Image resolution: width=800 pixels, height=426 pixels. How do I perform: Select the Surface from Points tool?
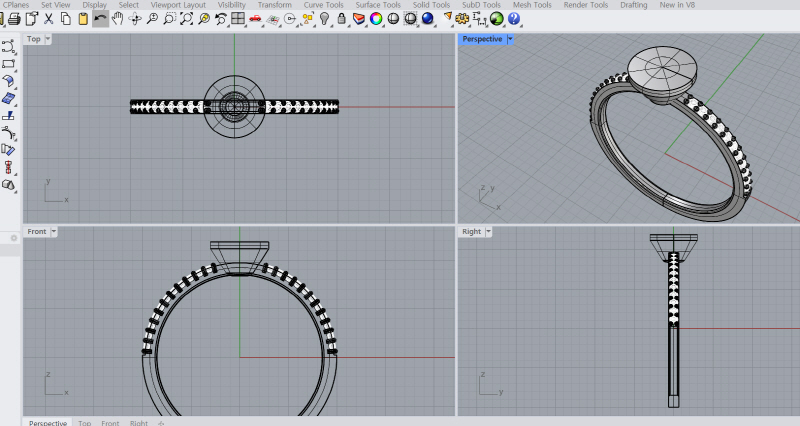(8, 98)
